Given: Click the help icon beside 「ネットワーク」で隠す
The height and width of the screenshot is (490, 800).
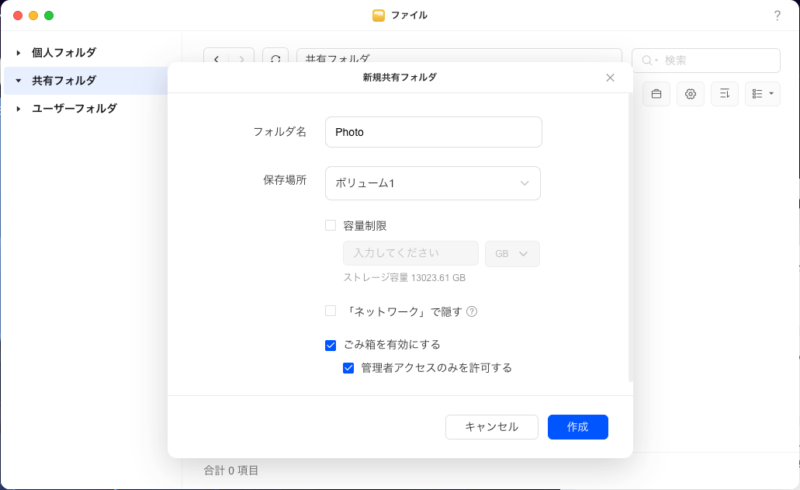Looking at the screenshot, I should (x=472, y=311).
